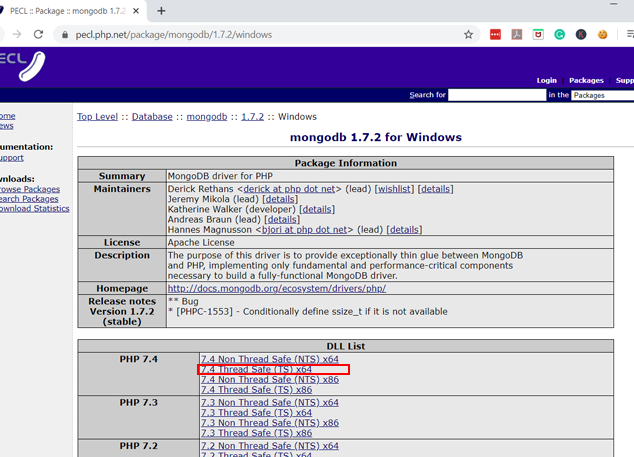Click bjori at php dot net link

coord(304,229)
